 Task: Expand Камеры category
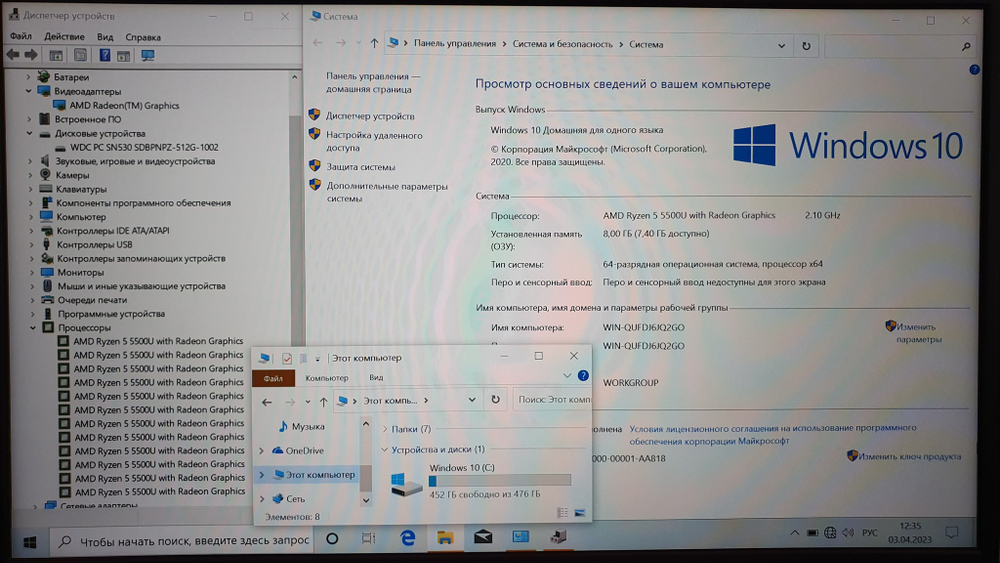click(30, 175)
